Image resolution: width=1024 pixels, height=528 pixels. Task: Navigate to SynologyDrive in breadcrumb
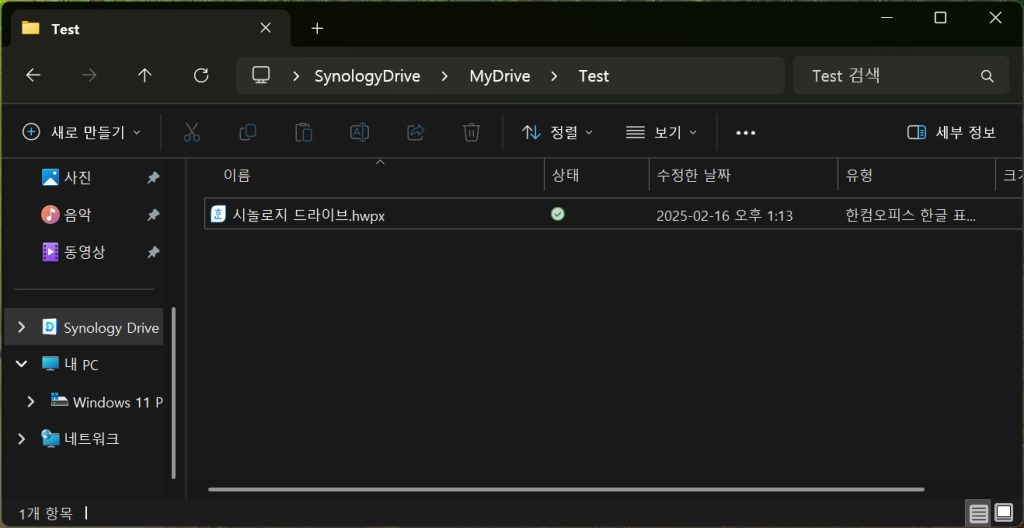pos(367,76)
